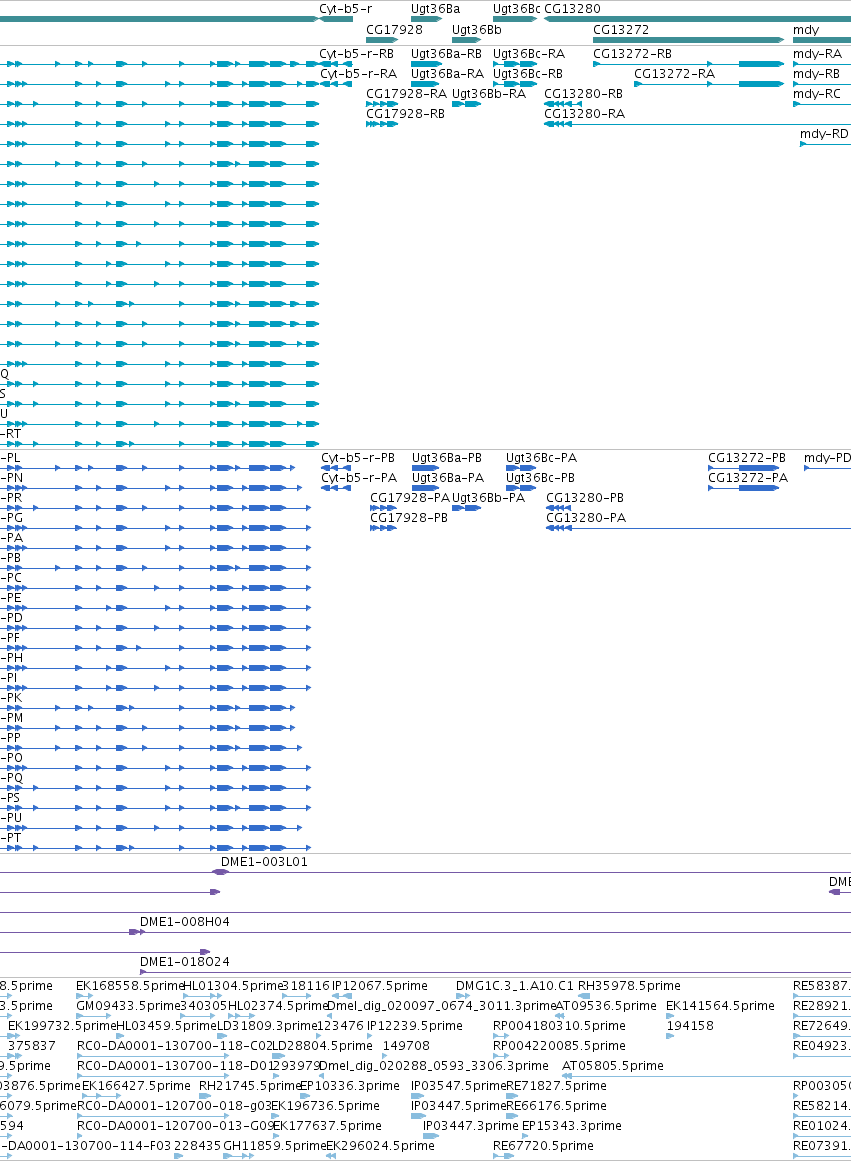Click protein Ugt36Ba-PB
This screenshot has width=851, height=1161.
(447, 458)
